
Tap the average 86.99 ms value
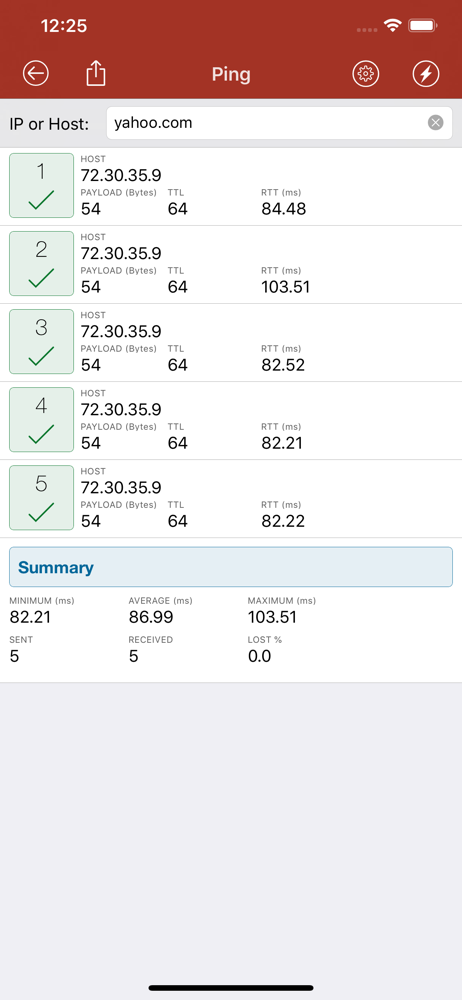(151, 617)
